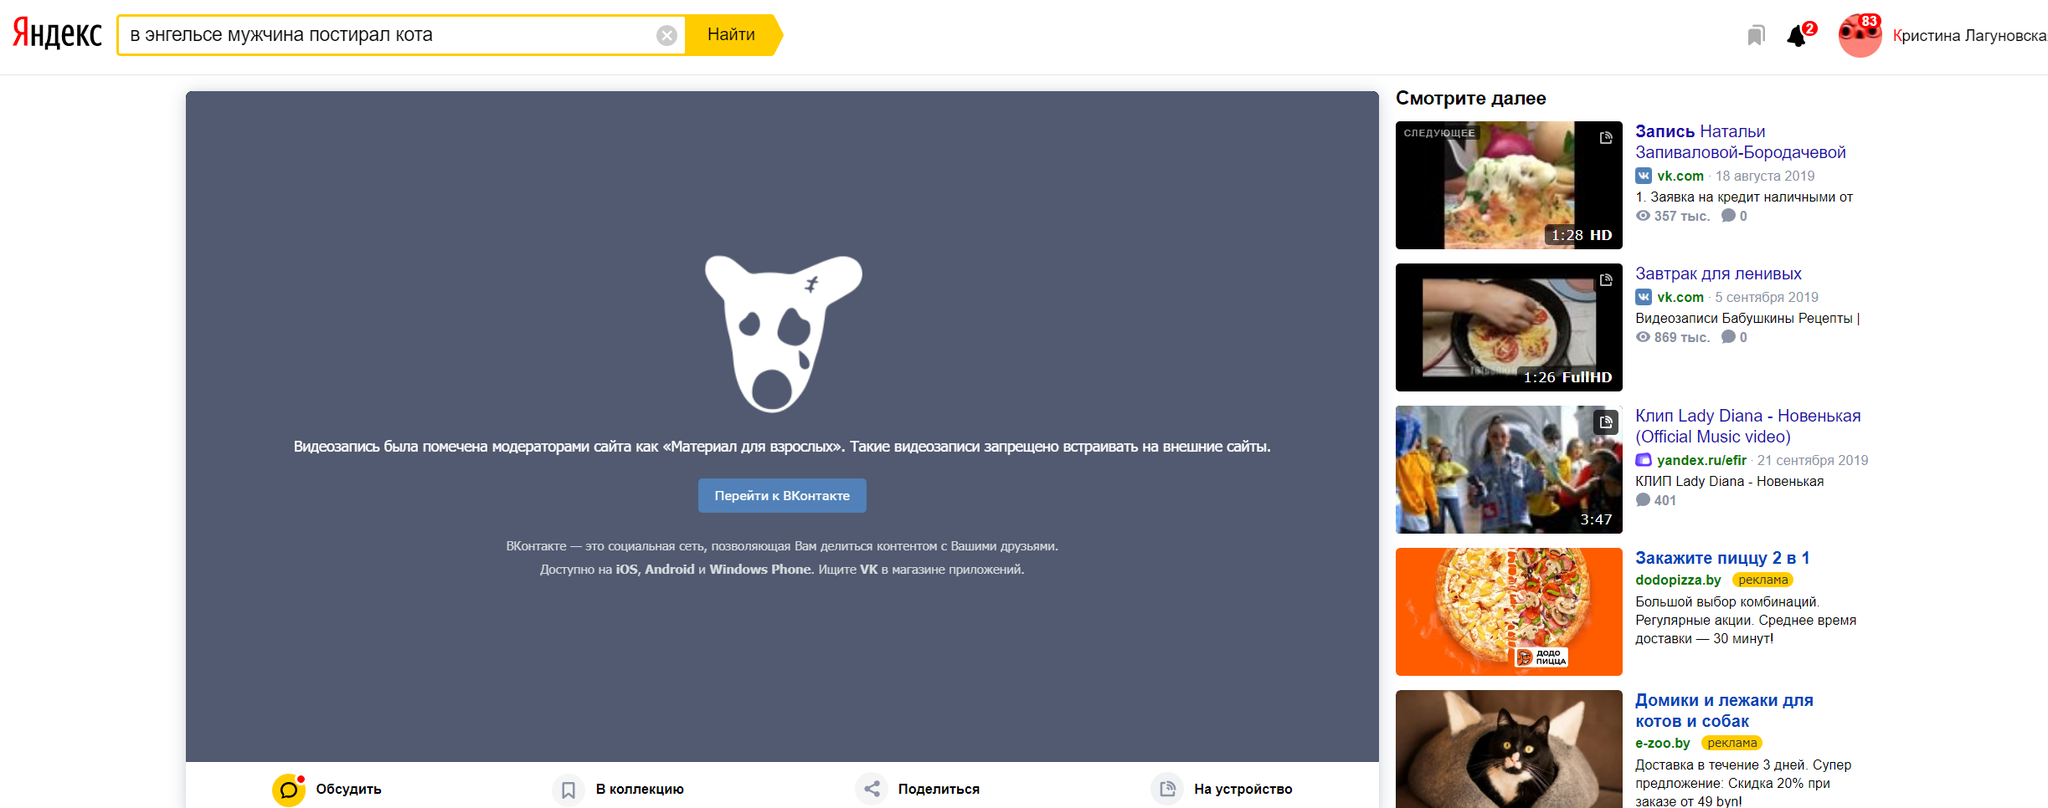
Task: Click реклама badge beside dodopizza.by
Action: tap(1763, 580)
